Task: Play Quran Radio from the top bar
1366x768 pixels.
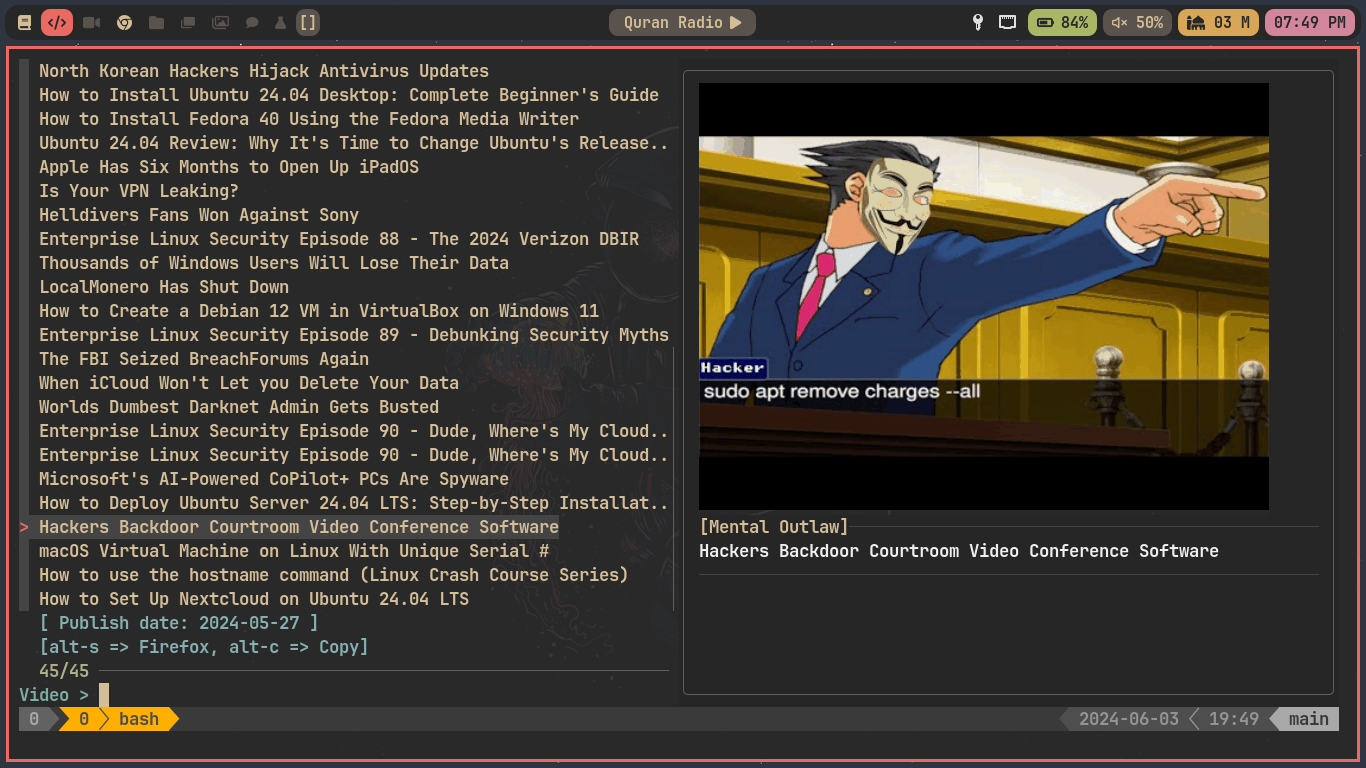Action: (x=682, y=22)
